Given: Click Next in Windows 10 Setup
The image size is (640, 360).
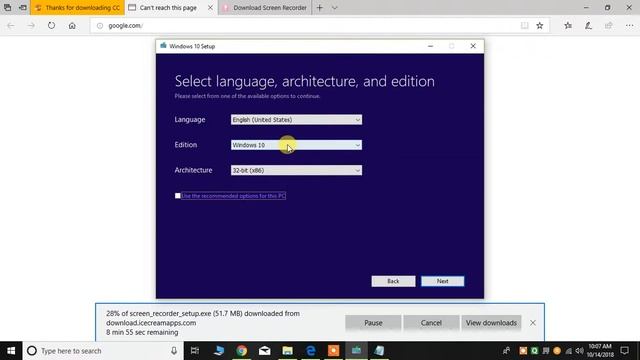Looking at the screenshot, I should click(442, 281).
